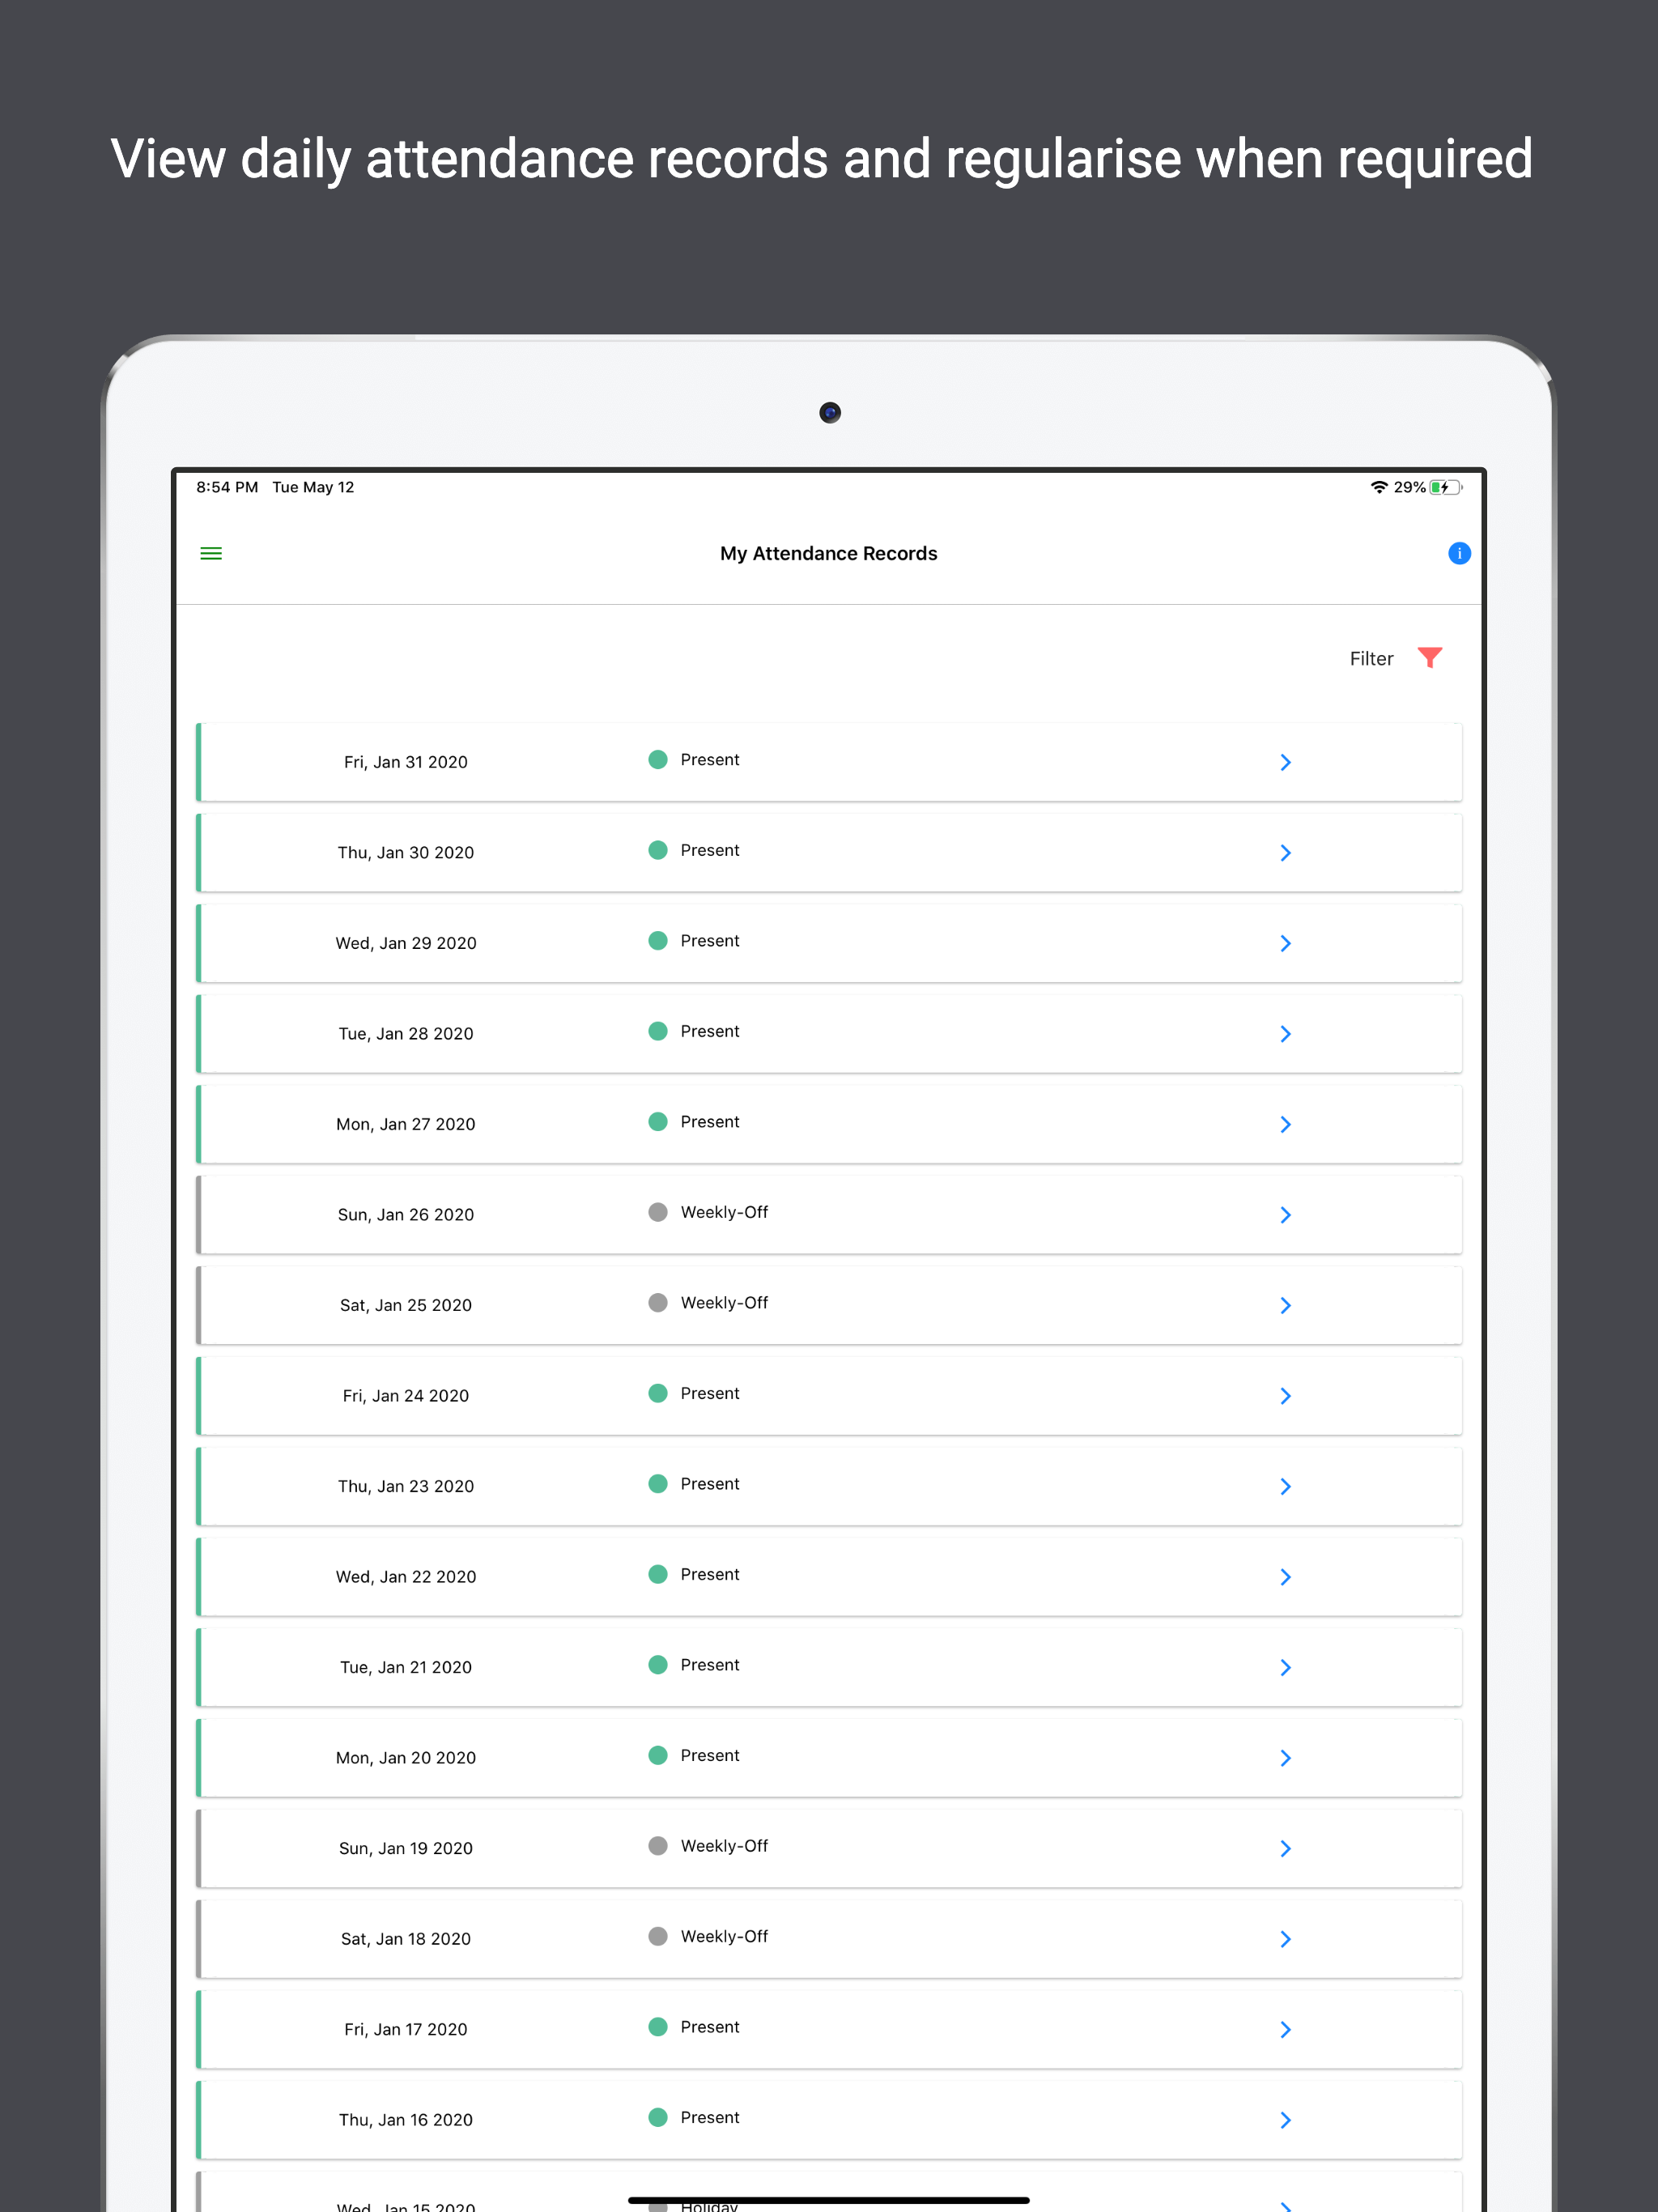Click the Filter label
The image size is (1658, 2212).
coord(1371,658)
